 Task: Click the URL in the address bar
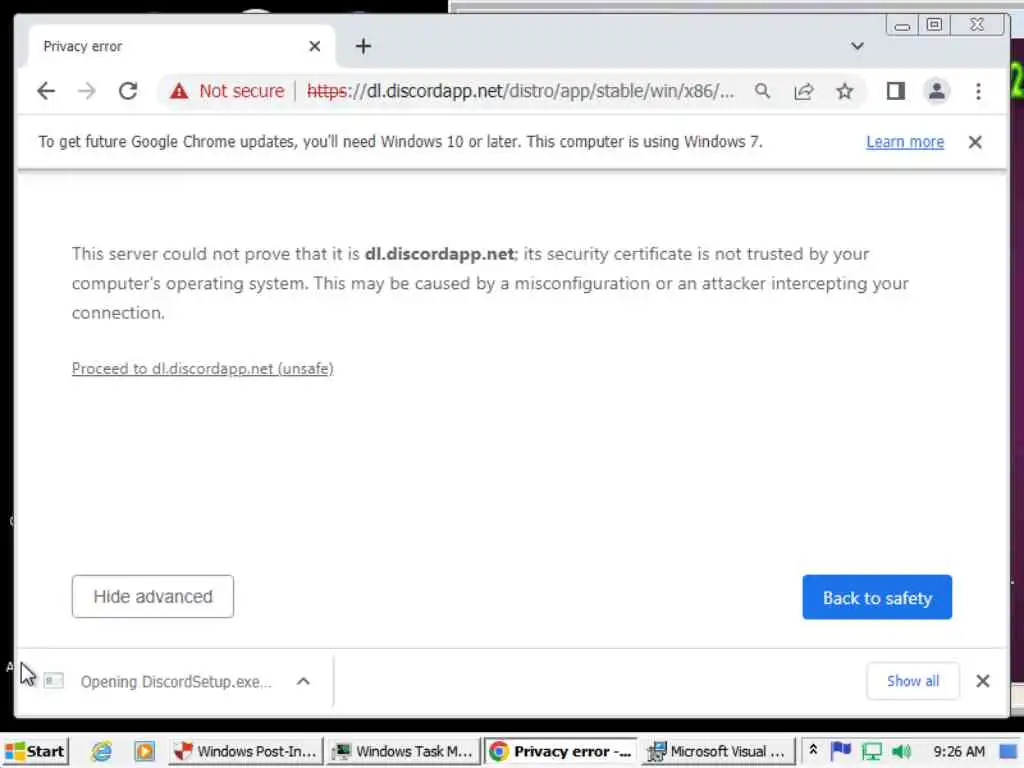point(520,91)
